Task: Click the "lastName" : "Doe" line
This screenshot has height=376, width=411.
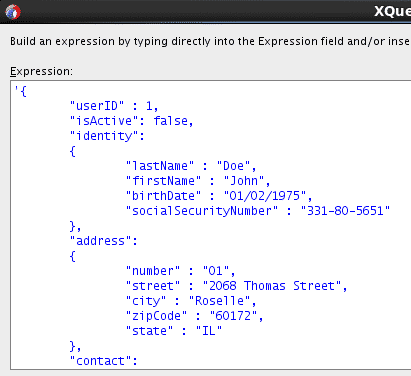Action: pos(191,166)
